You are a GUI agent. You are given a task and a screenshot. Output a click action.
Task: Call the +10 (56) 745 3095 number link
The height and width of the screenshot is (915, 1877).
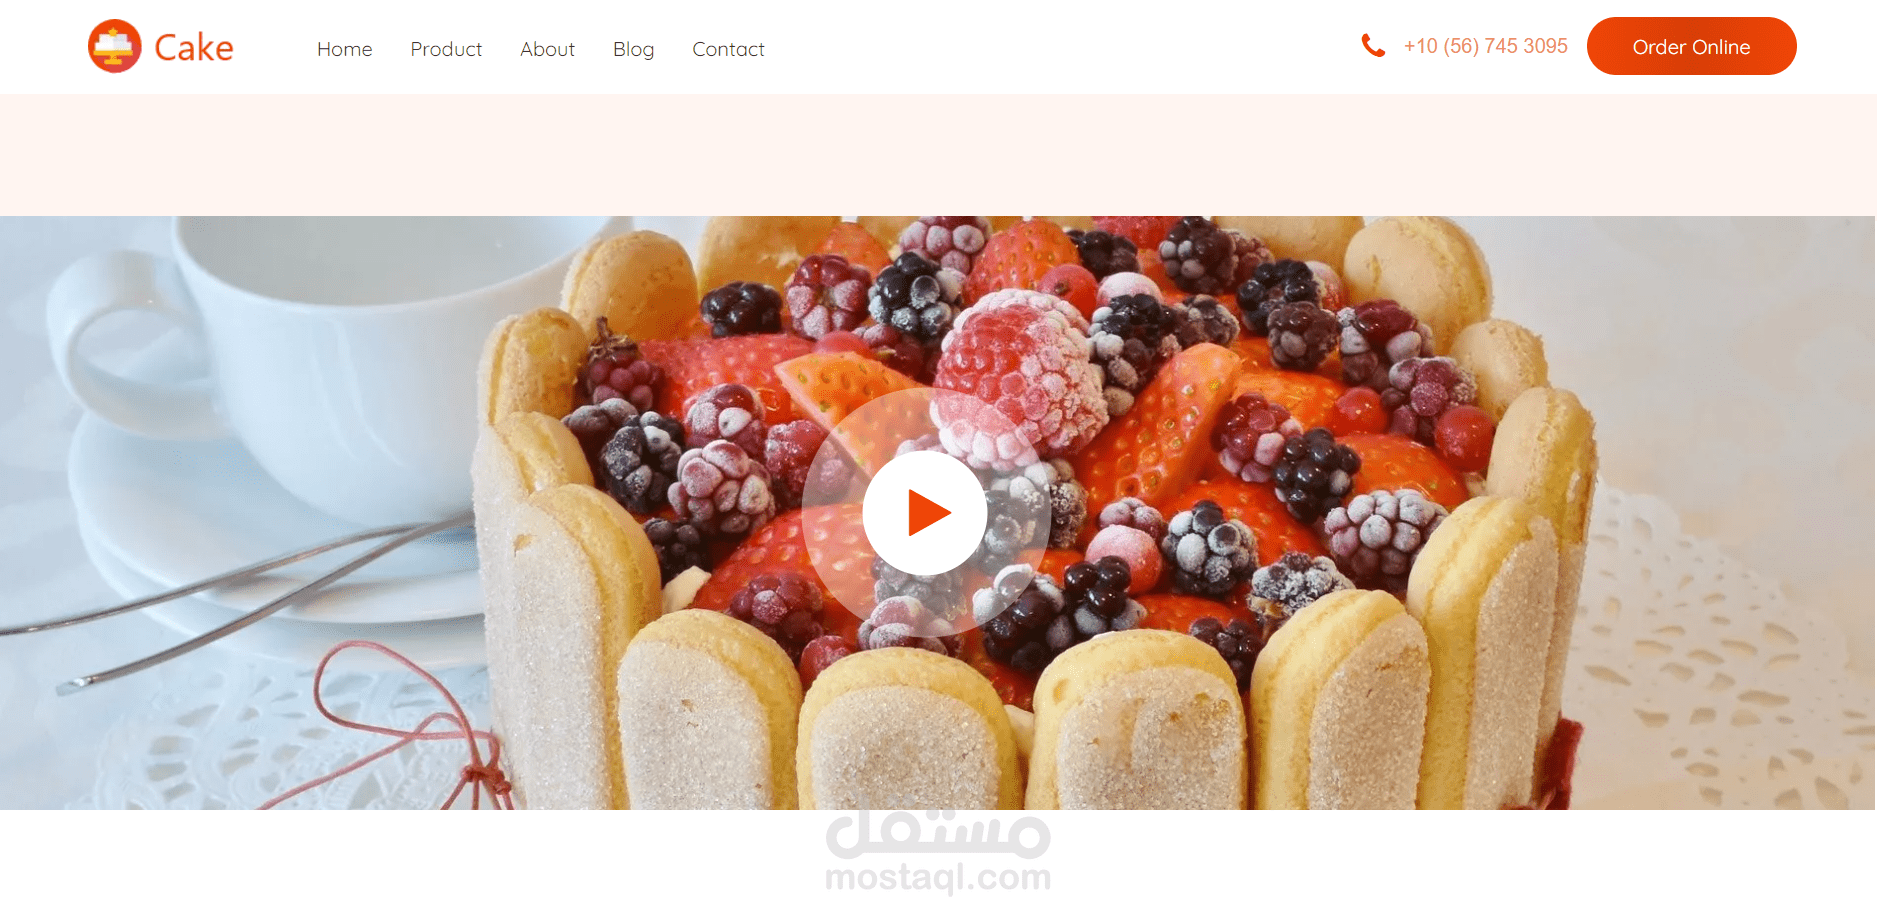pos(1485,46)
